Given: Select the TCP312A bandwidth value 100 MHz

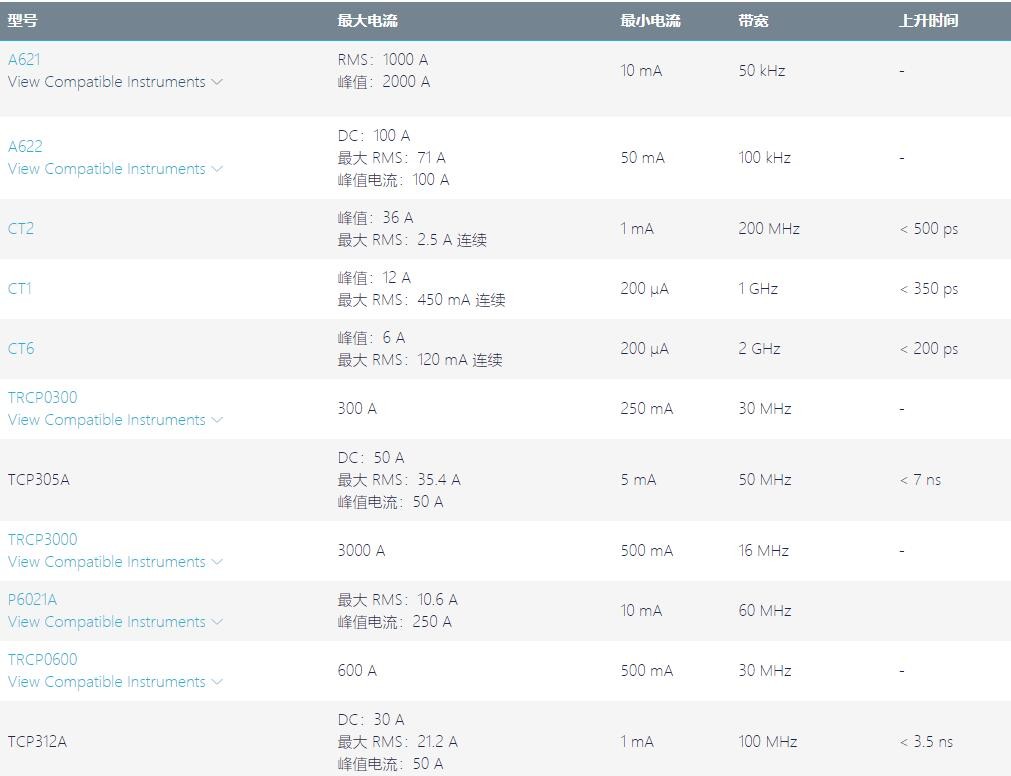Looking at the screenshot, I should [x=768, y=742].
